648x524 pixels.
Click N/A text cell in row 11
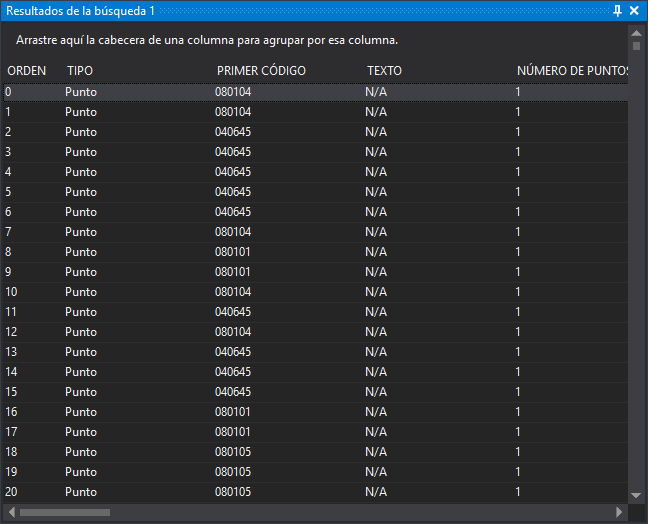pyautogui.click(x=376, y=312)
